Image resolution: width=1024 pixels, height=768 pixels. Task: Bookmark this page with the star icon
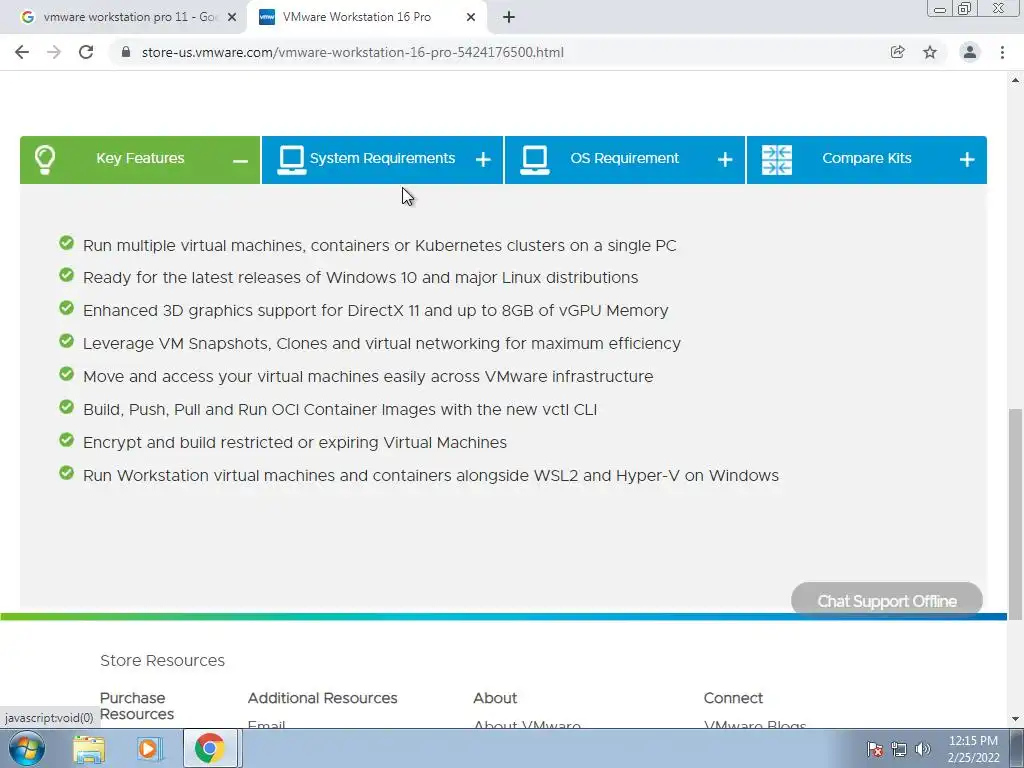tap(930, 52)
